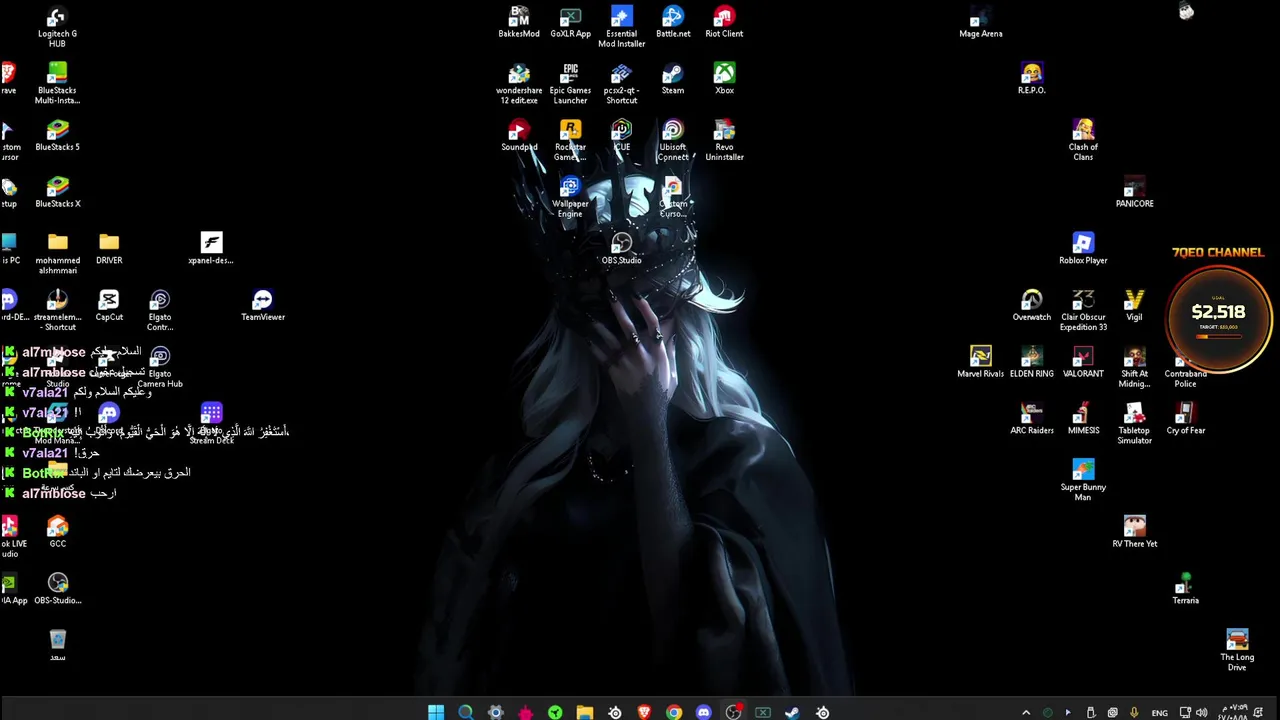Switch the ENG input language indicator
This screenshot has height=720, width=1280.
point(1160,713)
